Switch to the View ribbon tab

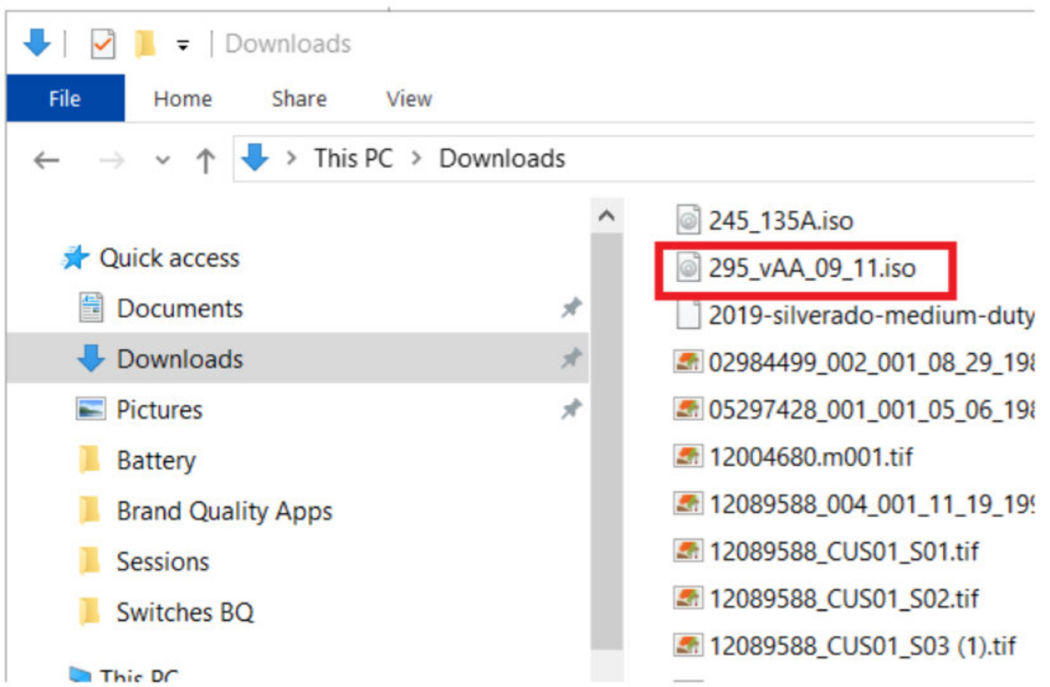(x=409, y=99)
